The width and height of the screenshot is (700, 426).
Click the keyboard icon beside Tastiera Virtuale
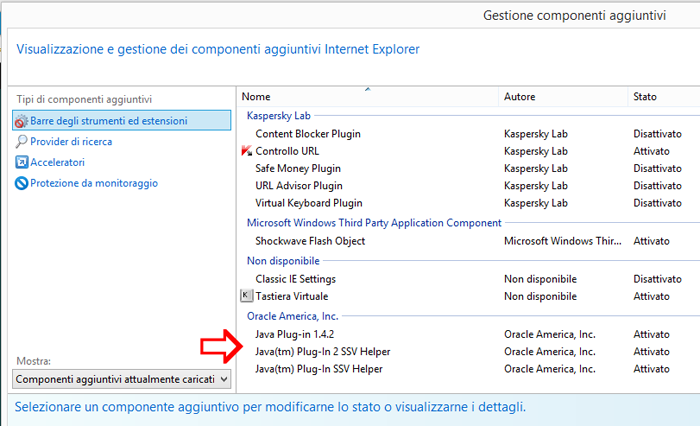click(246, 296)
